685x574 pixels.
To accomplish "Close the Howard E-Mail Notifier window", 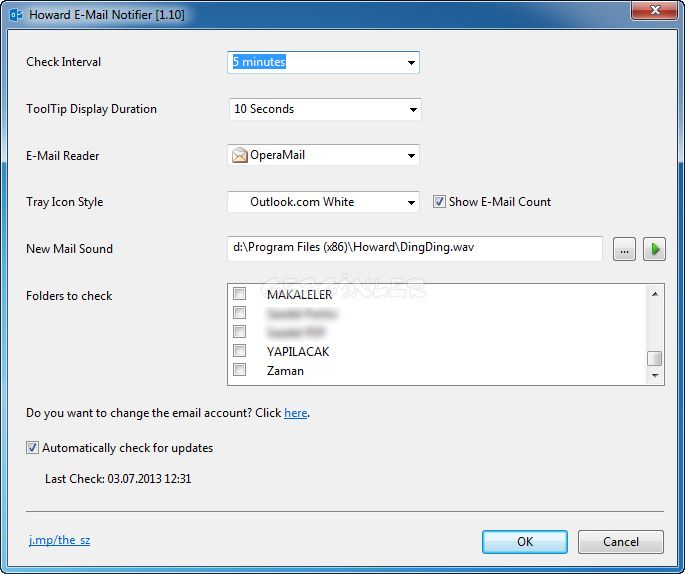I will tap(654, 10).
